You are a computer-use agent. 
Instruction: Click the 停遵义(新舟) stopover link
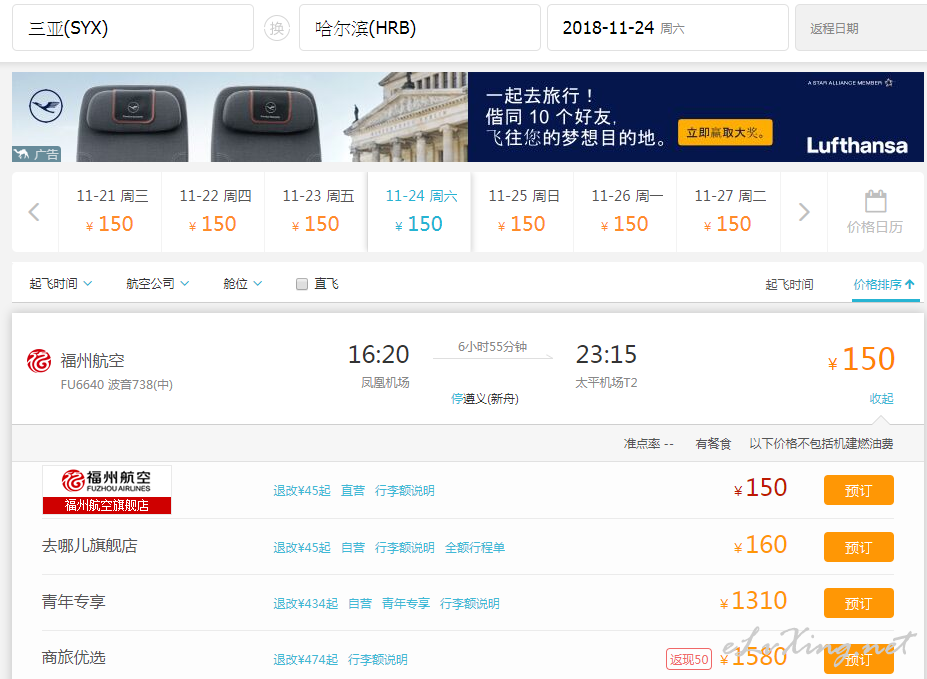click(x=484, y=399)
